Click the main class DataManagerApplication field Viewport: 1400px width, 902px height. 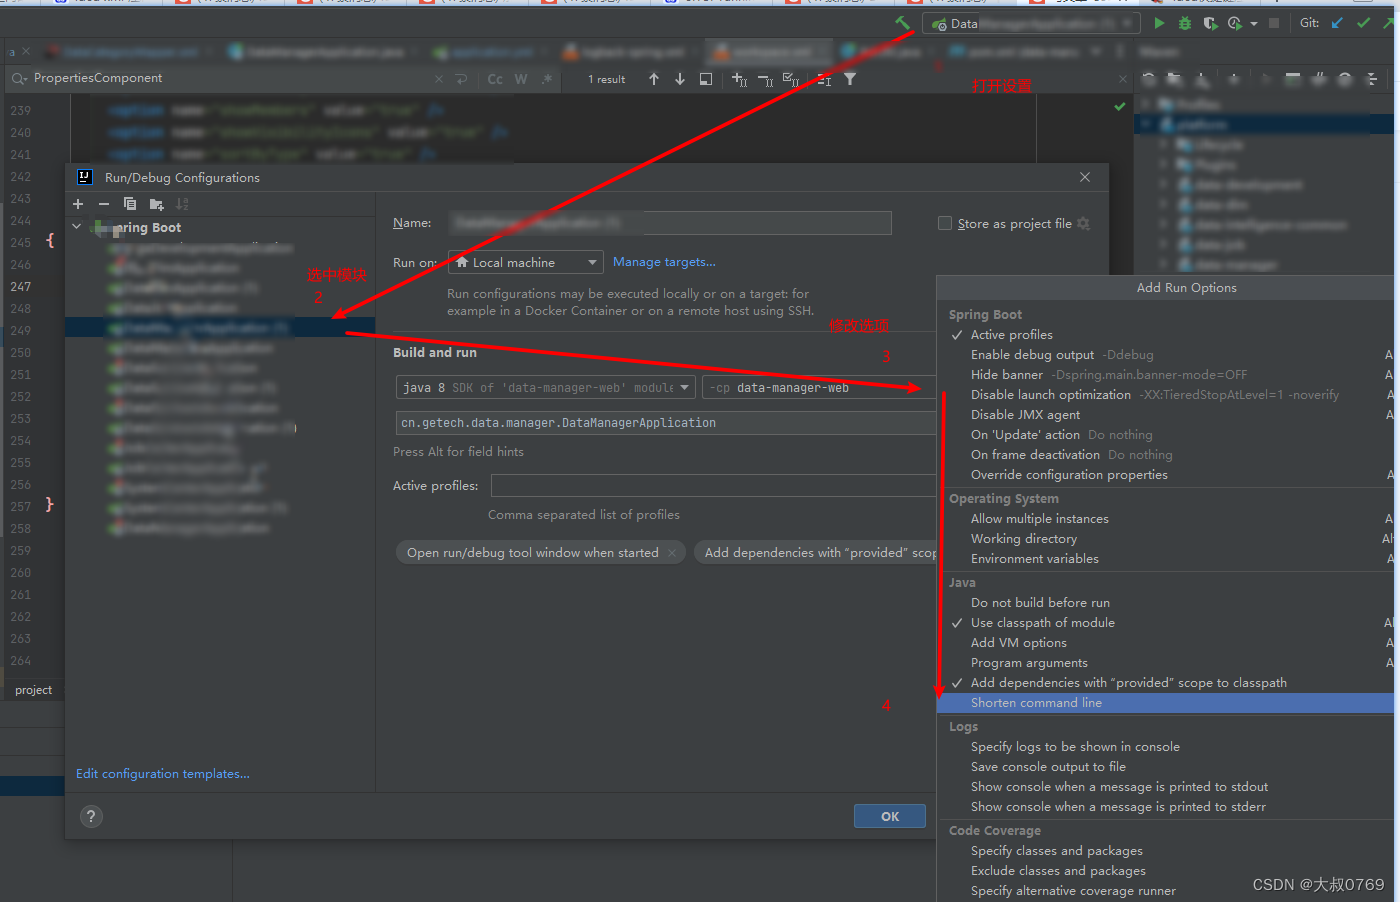tap(666, 423)
